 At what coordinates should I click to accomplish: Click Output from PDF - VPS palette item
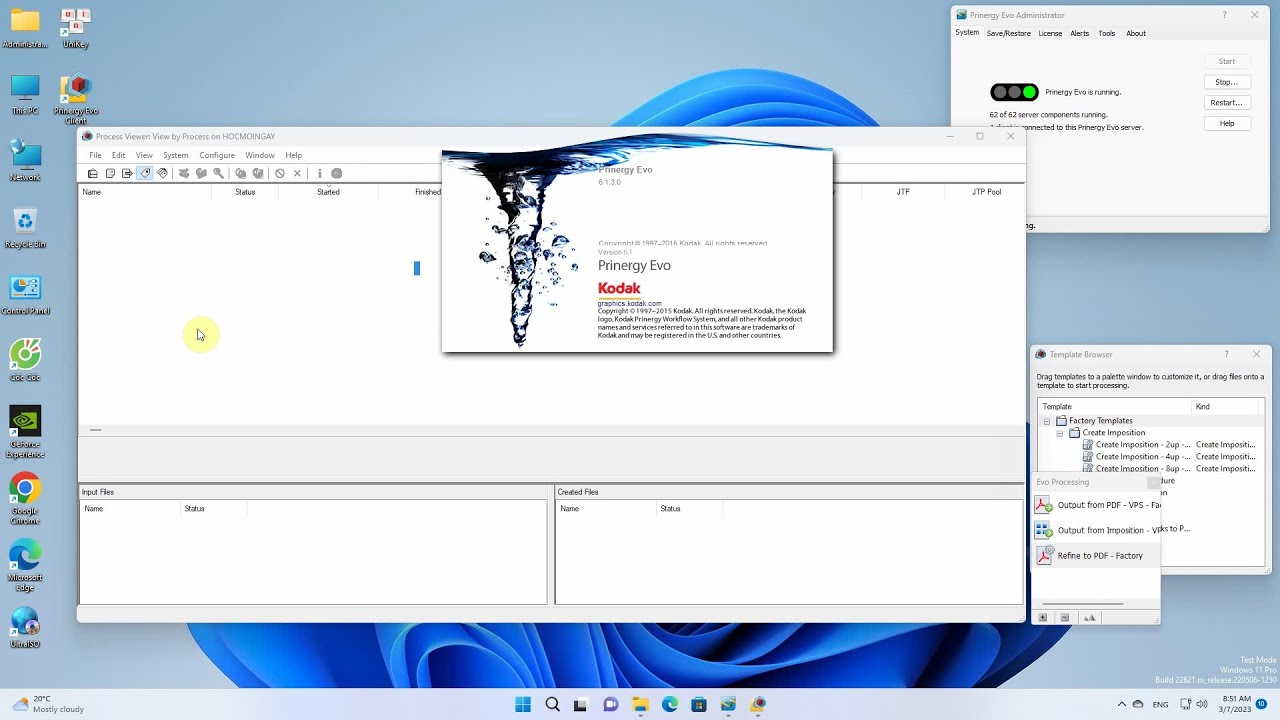1097,506
